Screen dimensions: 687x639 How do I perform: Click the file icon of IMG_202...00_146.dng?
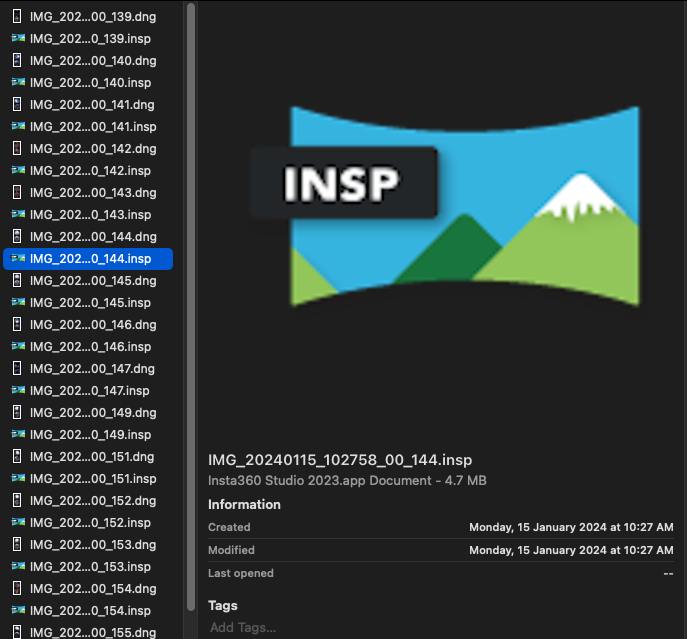pos(17,324)
